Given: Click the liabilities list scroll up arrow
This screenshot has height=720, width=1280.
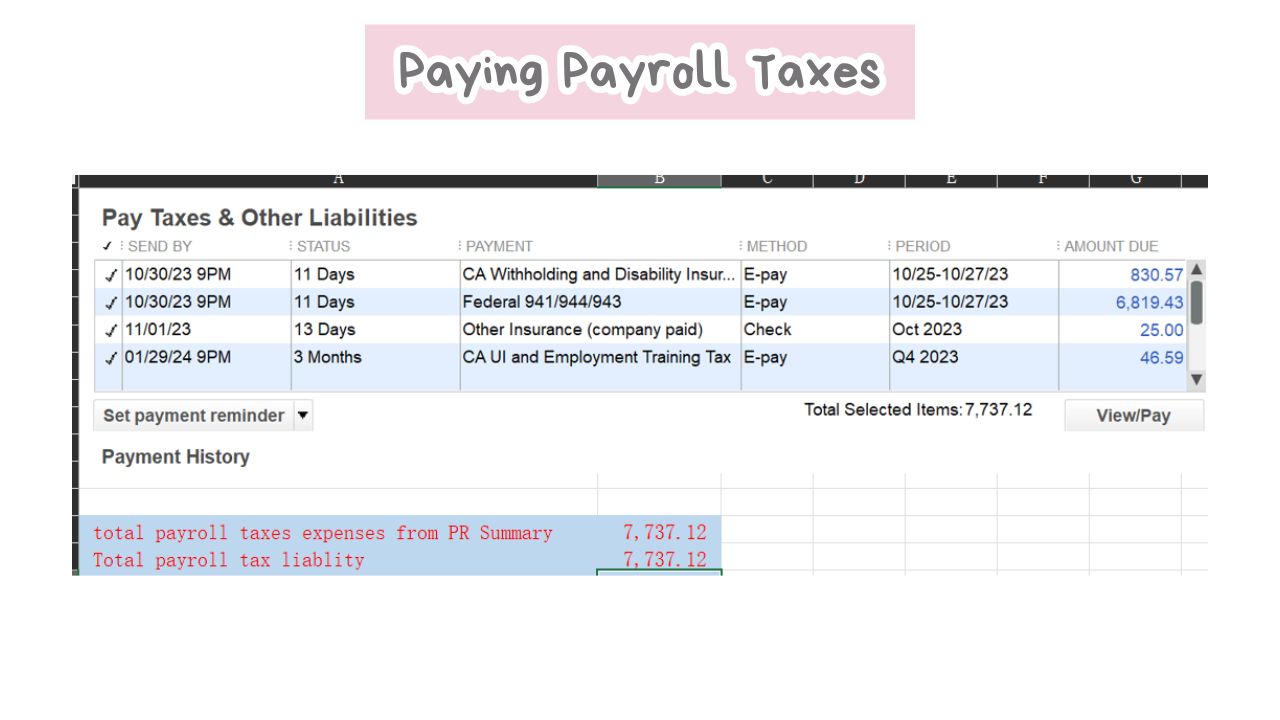Looking at the screenshot, I should coord(1197,269).
